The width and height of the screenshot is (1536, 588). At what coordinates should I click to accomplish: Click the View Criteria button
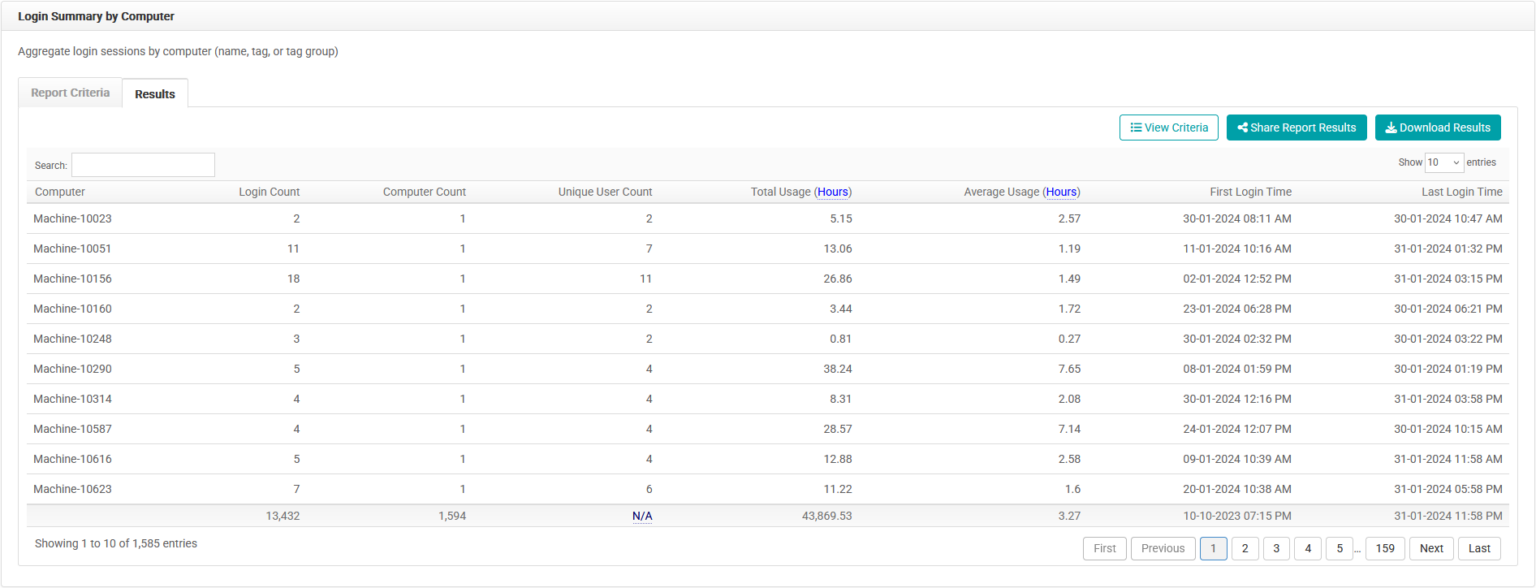[x=1168, y=128]
